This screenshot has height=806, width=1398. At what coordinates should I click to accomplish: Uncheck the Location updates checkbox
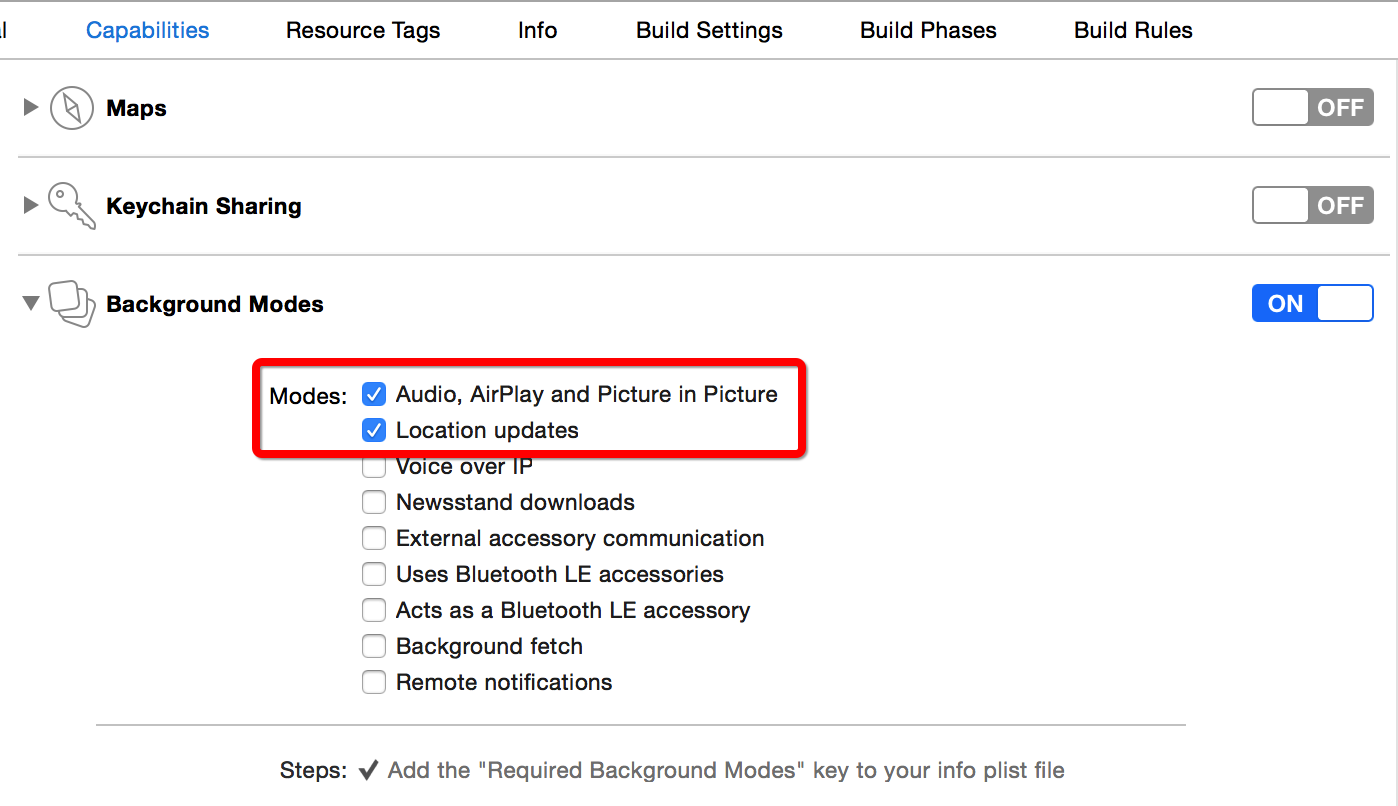(x=374, y=430)
